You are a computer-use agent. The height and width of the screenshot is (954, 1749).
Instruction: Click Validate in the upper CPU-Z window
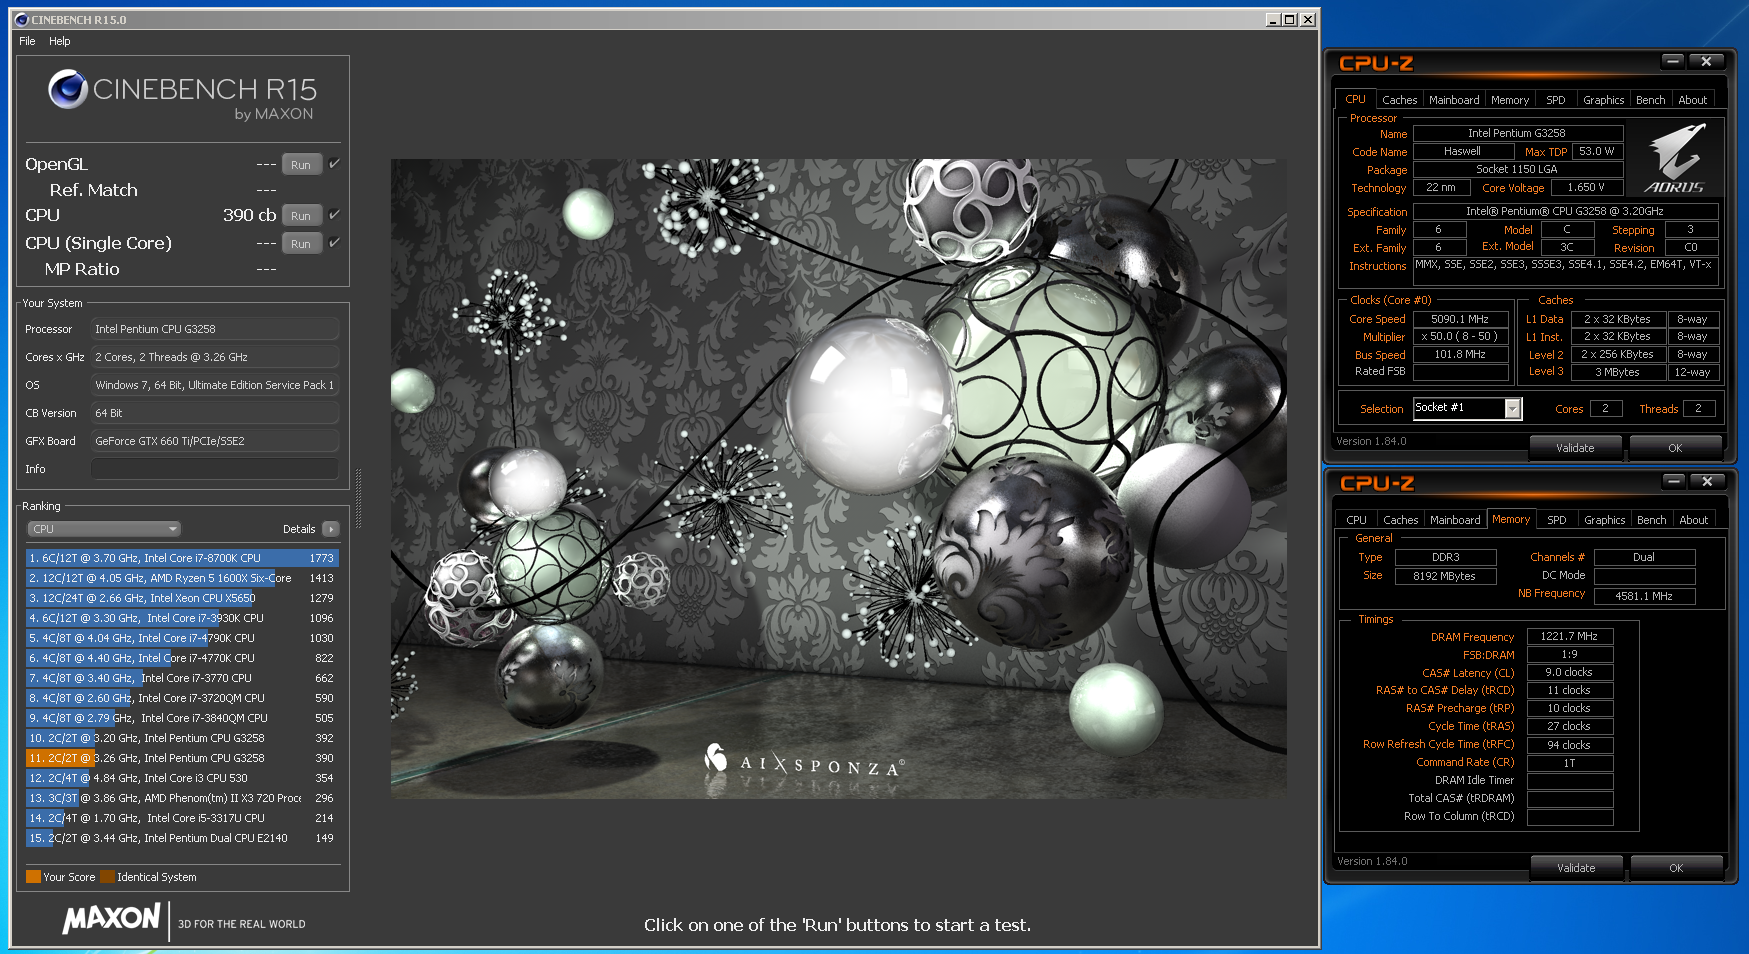[1575, 448]
